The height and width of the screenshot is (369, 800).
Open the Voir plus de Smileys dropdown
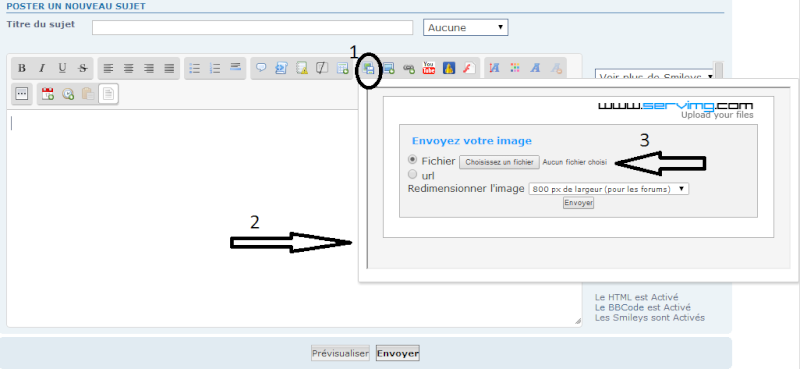(655, 75)
